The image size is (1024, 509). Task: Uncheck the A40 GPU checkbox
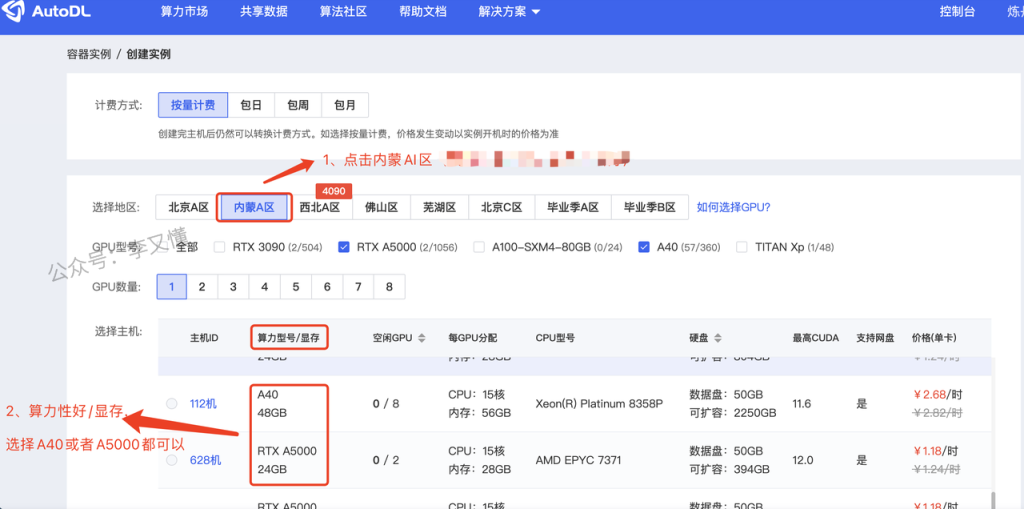tap(644, 247)
